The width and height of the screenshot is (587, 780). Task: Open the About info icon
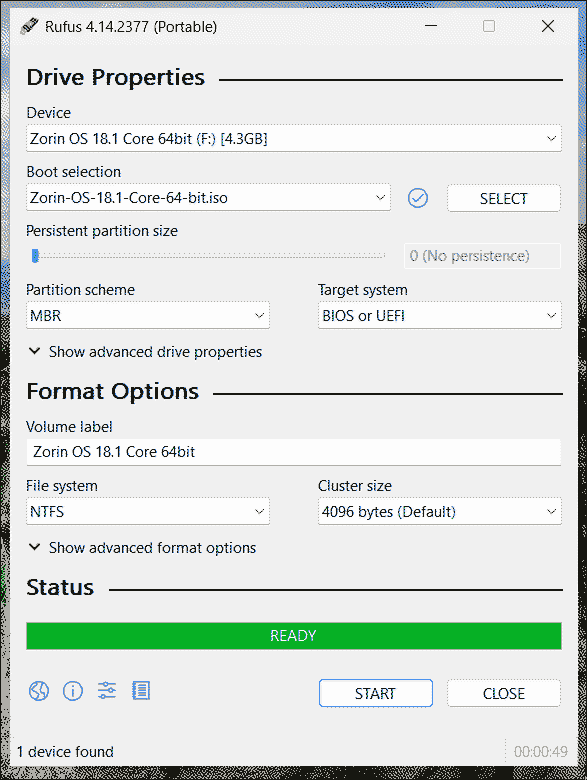pyautogui.click(x=73, y=691)
